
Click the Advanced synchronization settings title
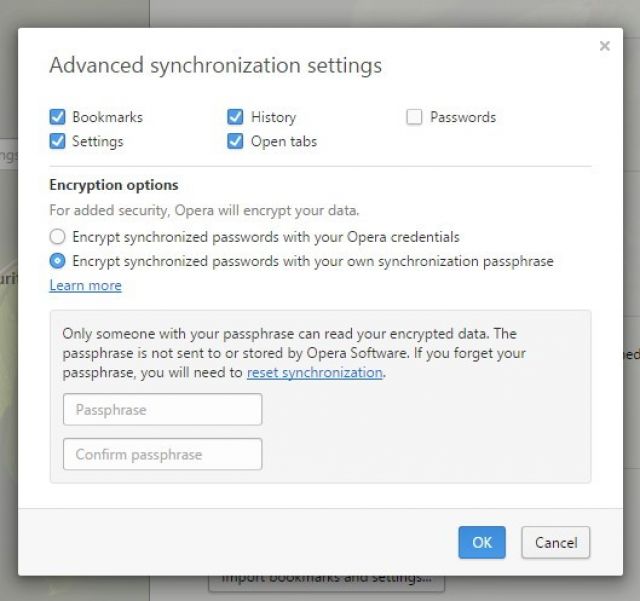(216, 65)
